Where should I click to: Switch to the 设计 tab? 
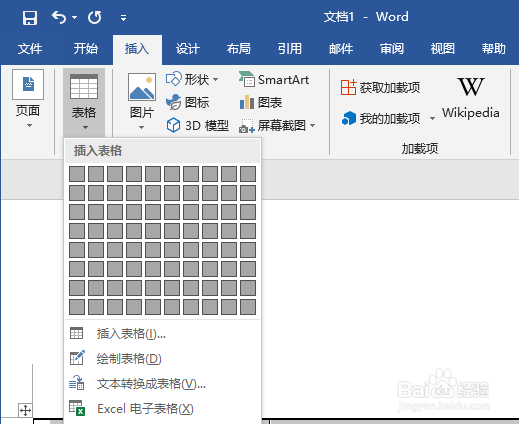[188, 49]
